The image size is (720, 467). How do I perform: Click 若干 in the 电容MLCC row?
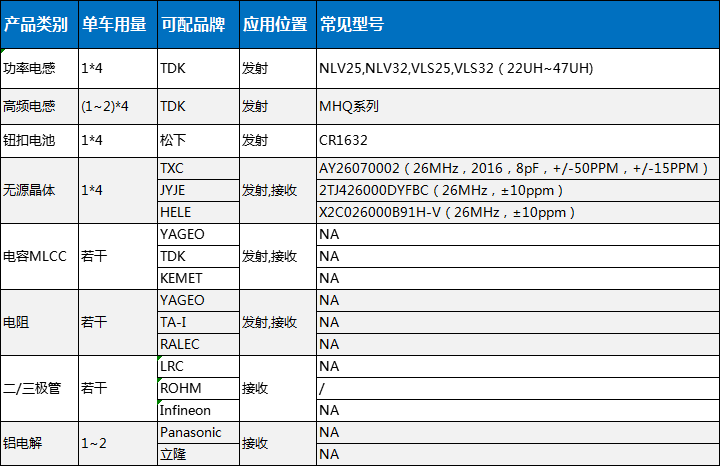[x=118, y=256]
